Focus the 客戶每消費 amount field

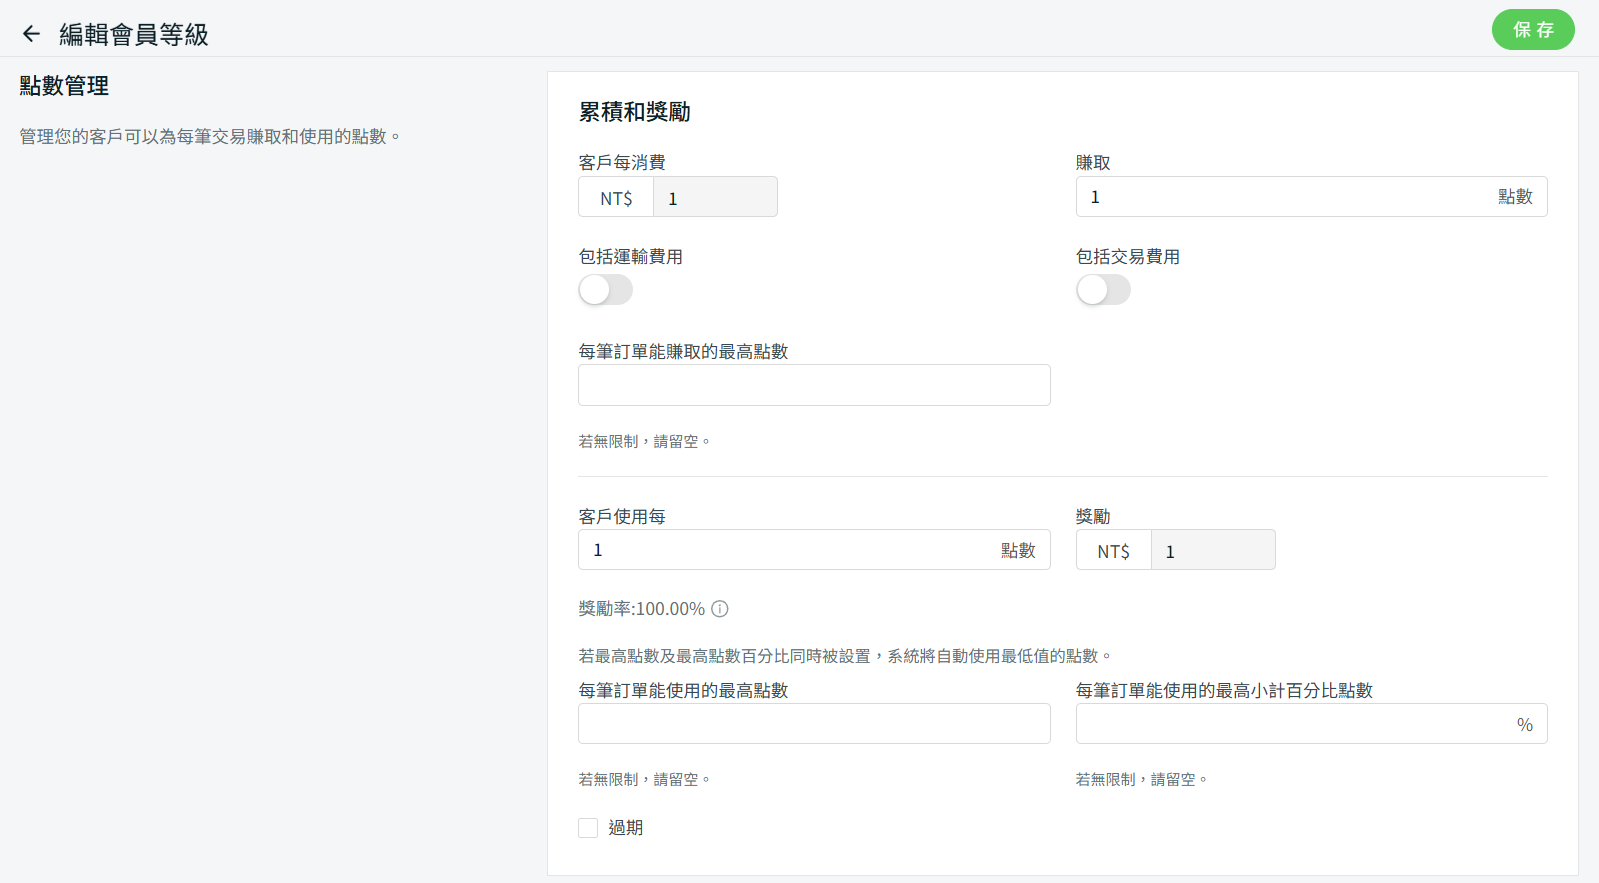(714, 198)
